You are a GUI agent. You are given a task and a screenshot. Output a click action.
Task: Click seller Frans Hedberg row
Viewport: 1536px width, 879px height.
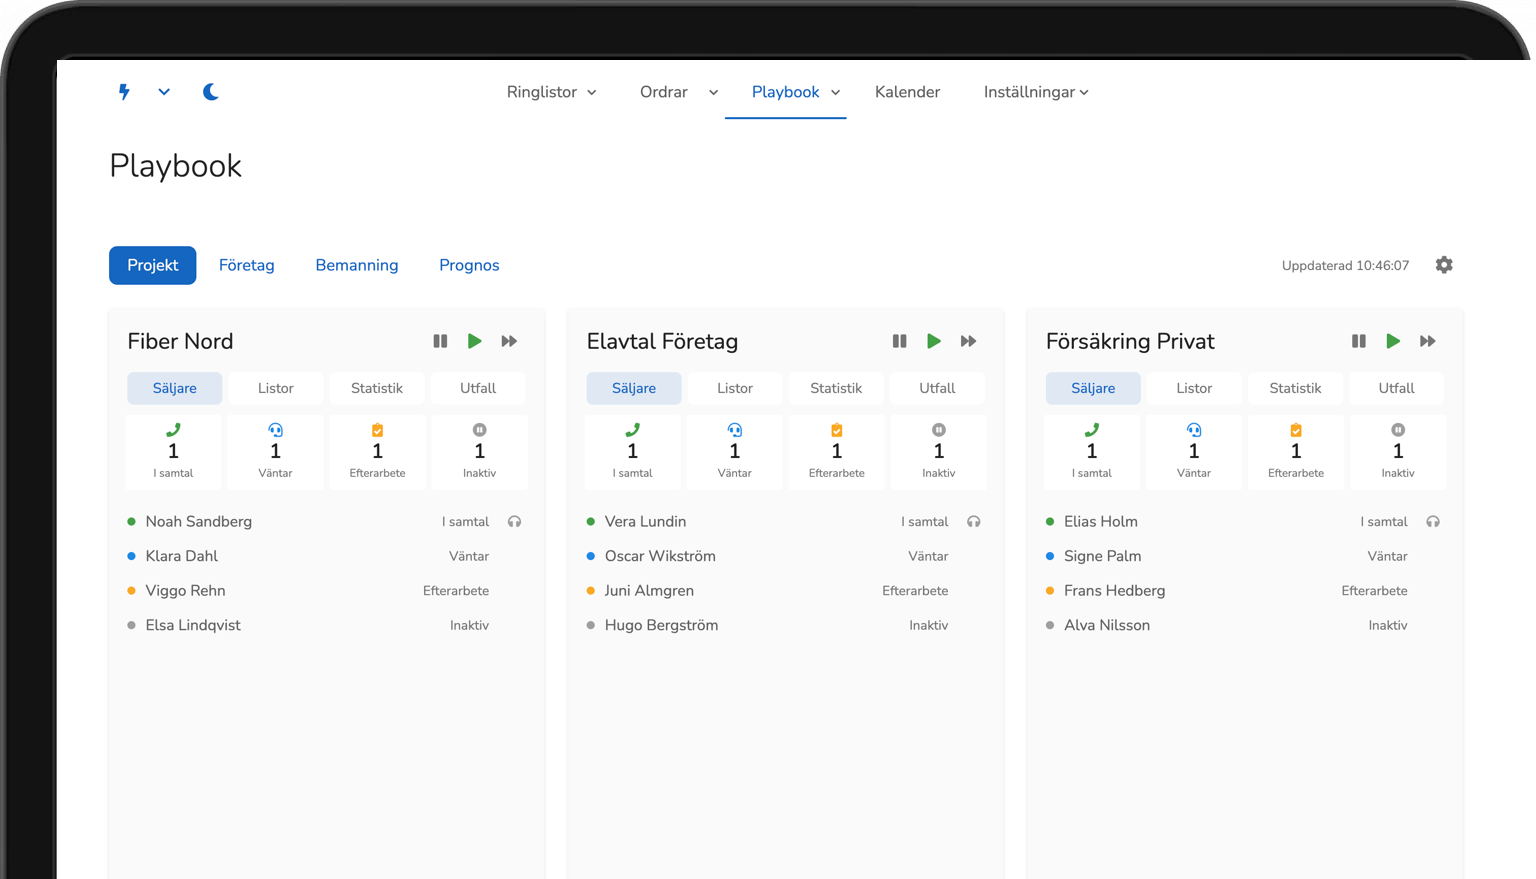(1245, 591)
